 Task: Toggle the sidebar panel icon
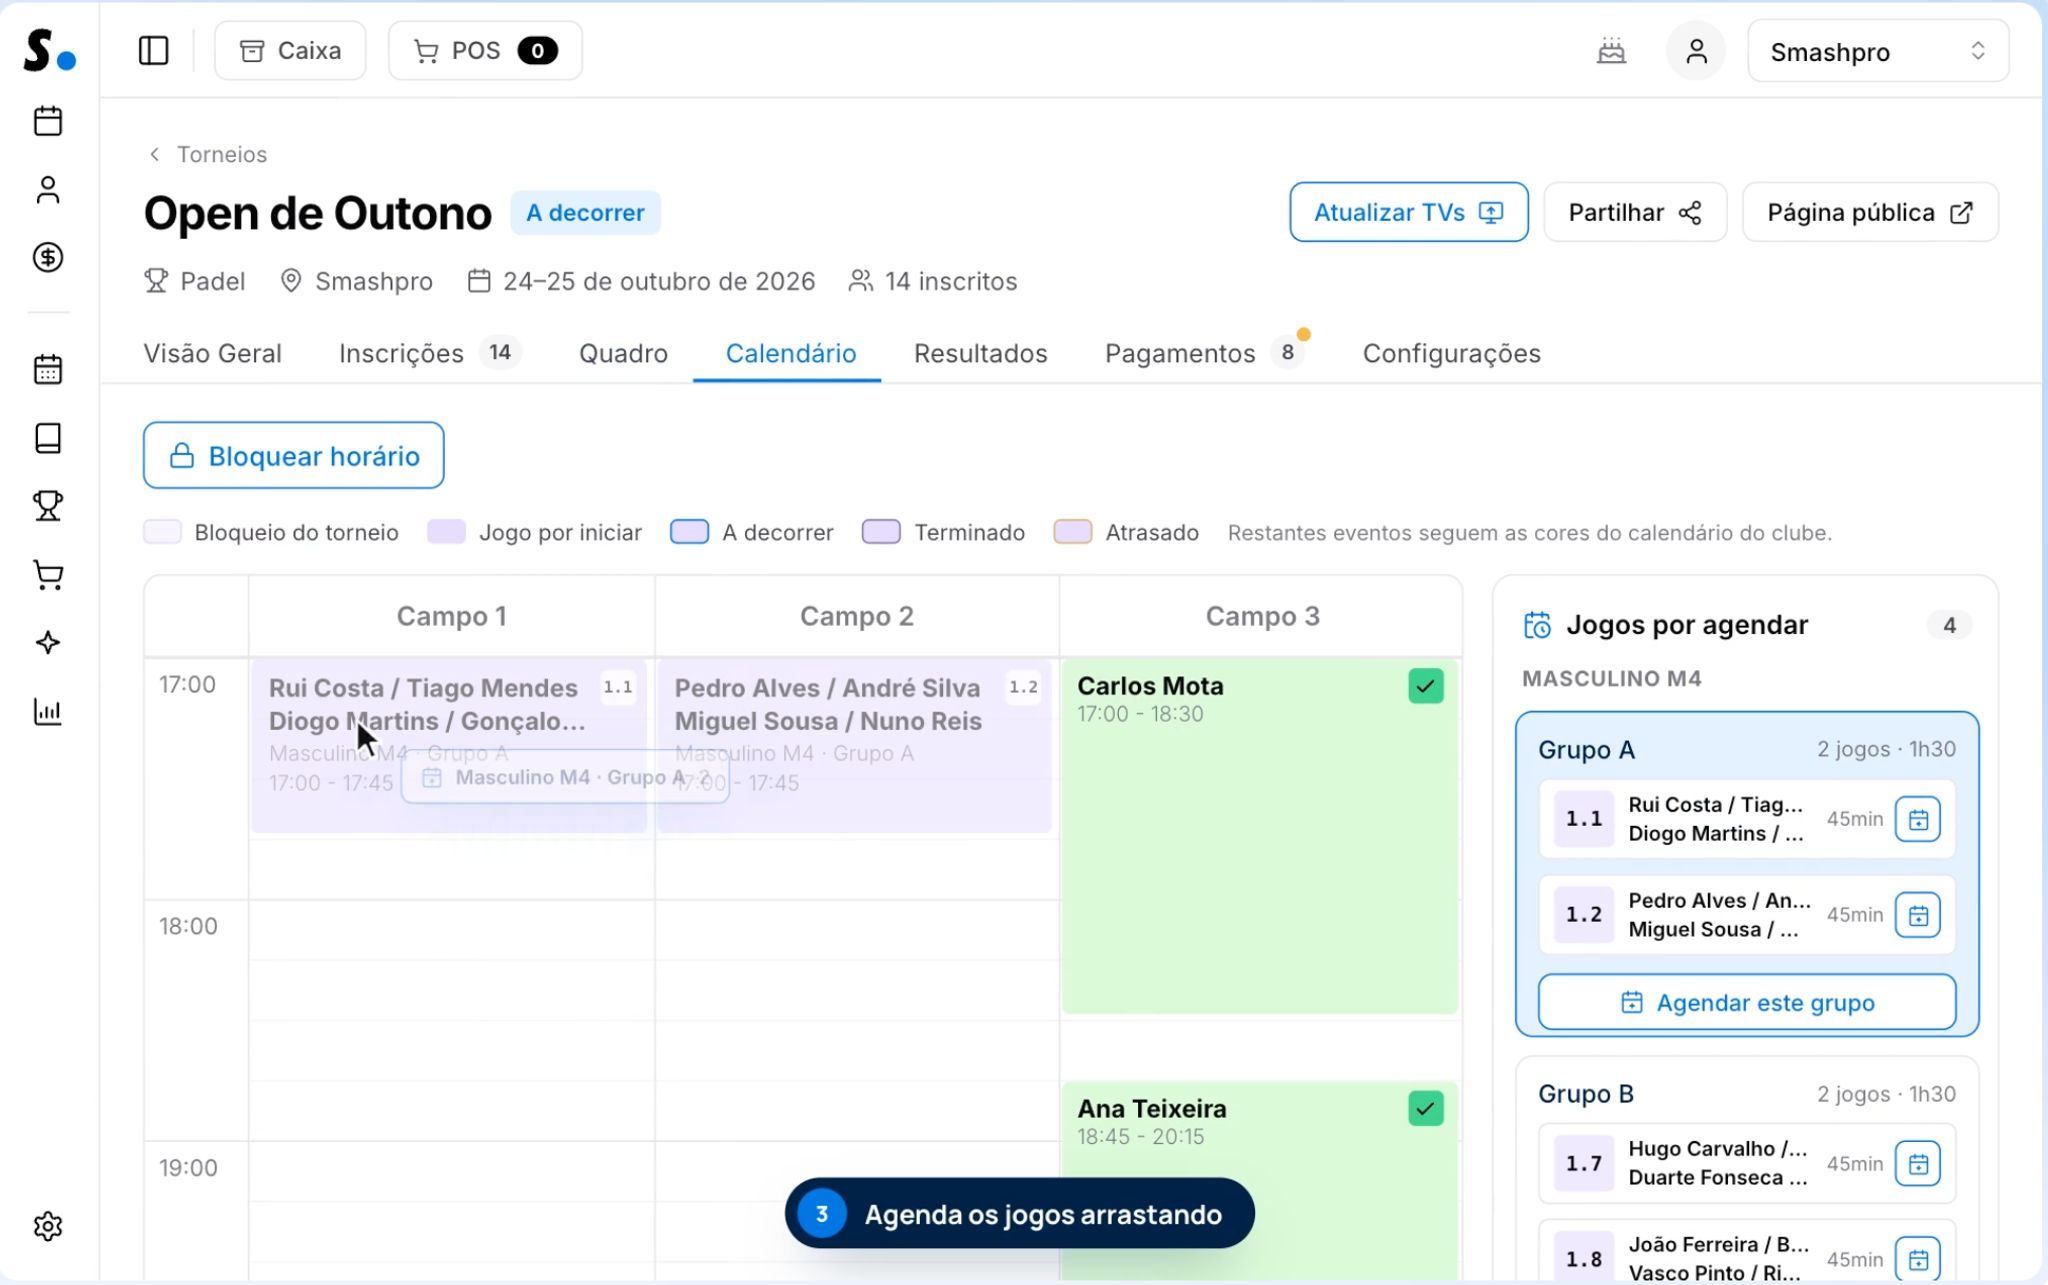[x=153, y=50]
